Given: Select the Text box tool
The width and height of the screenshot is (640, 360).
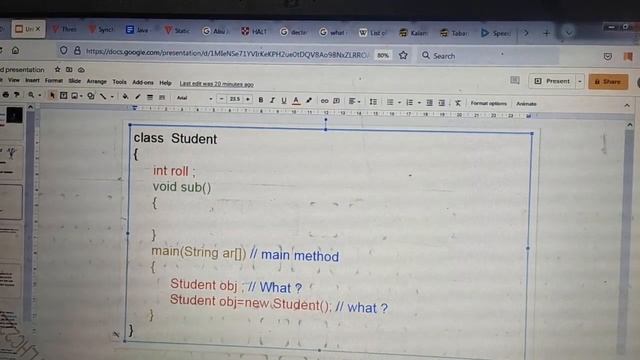Looking at the screenshot, I should 63,96.
